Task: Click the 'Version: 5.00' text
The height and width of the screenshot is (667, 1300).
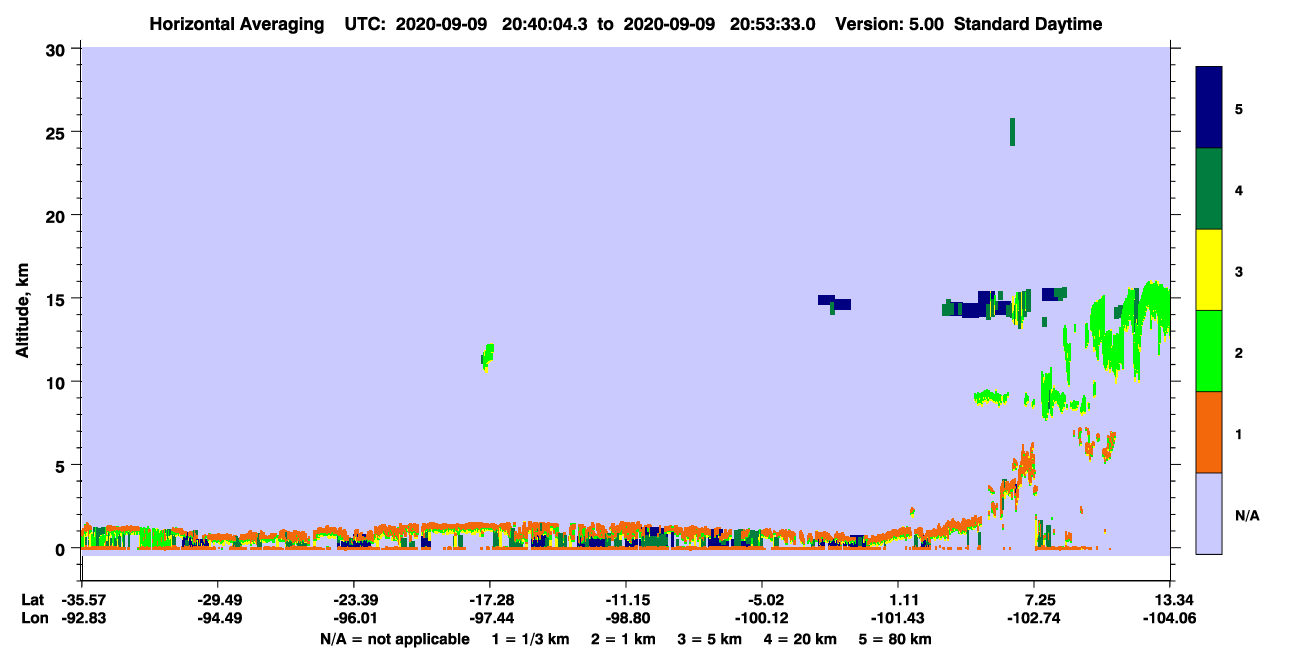Action: [x=890, y=24]
